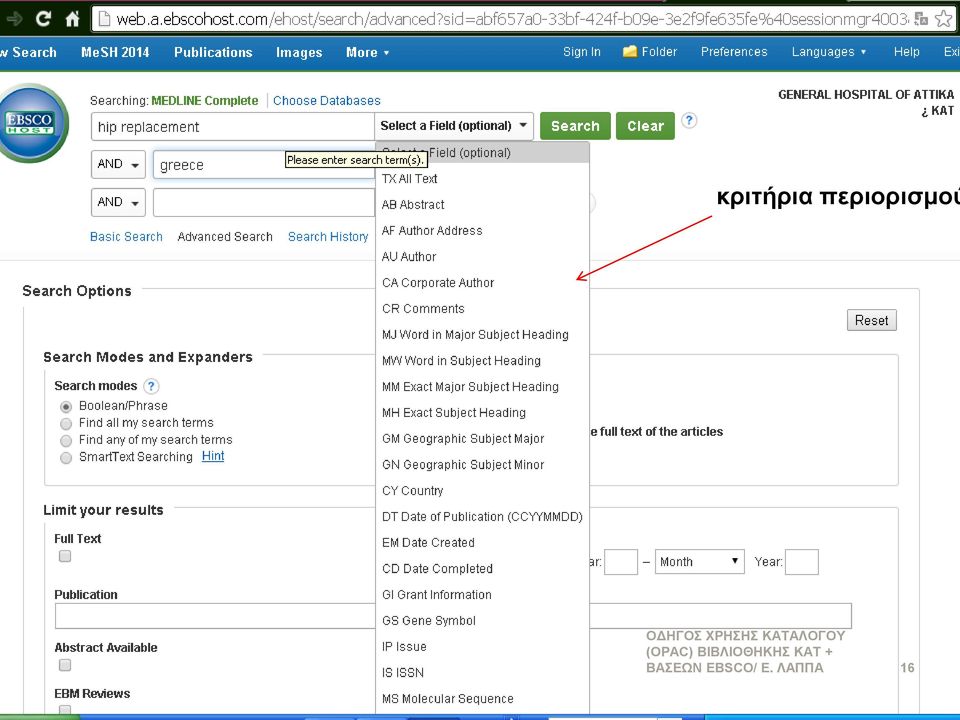
Task: Click the browser forward arrow
Action: pos(15,19)
